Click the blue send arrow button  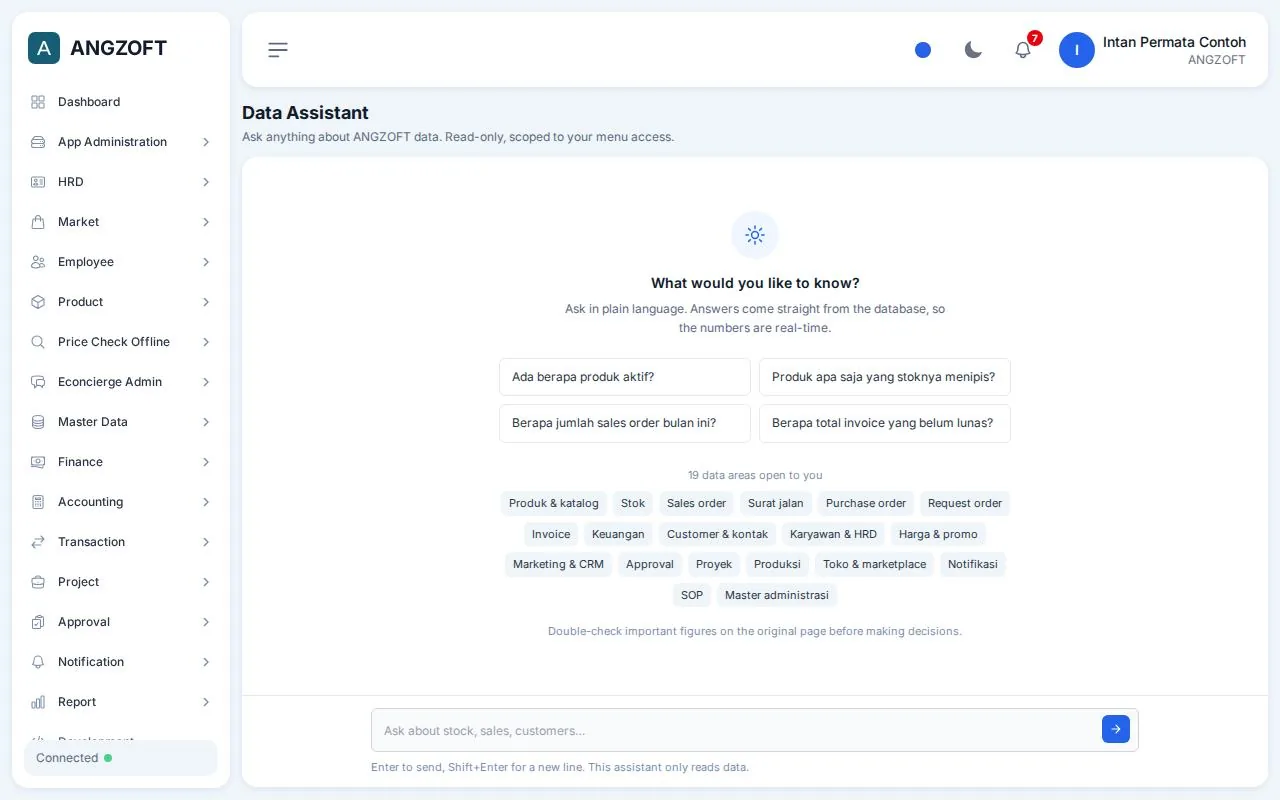1116,729
